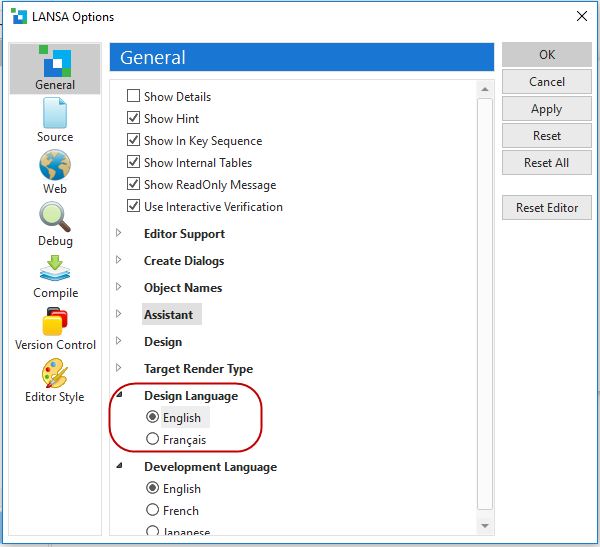Open the Web options globe icon
The width and height of the screenshot is (600, 547).
click(x=55, y=165)
